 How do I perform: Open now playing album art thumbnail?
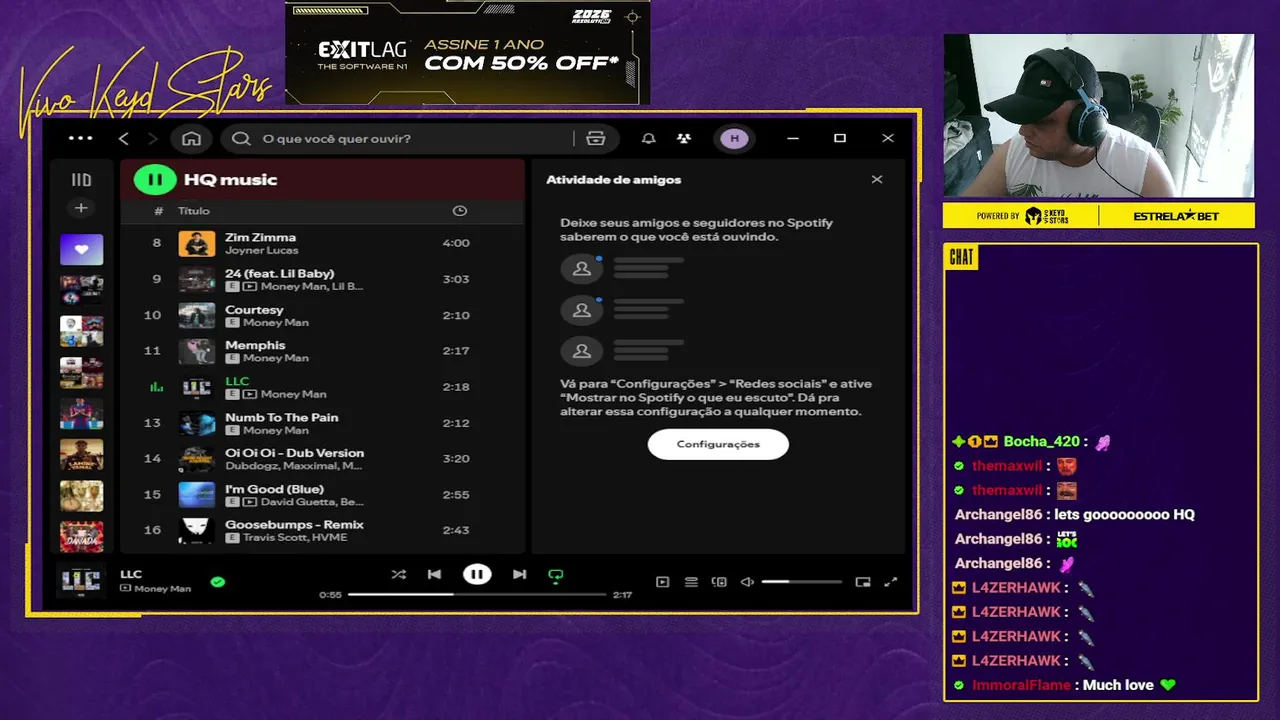81,580
